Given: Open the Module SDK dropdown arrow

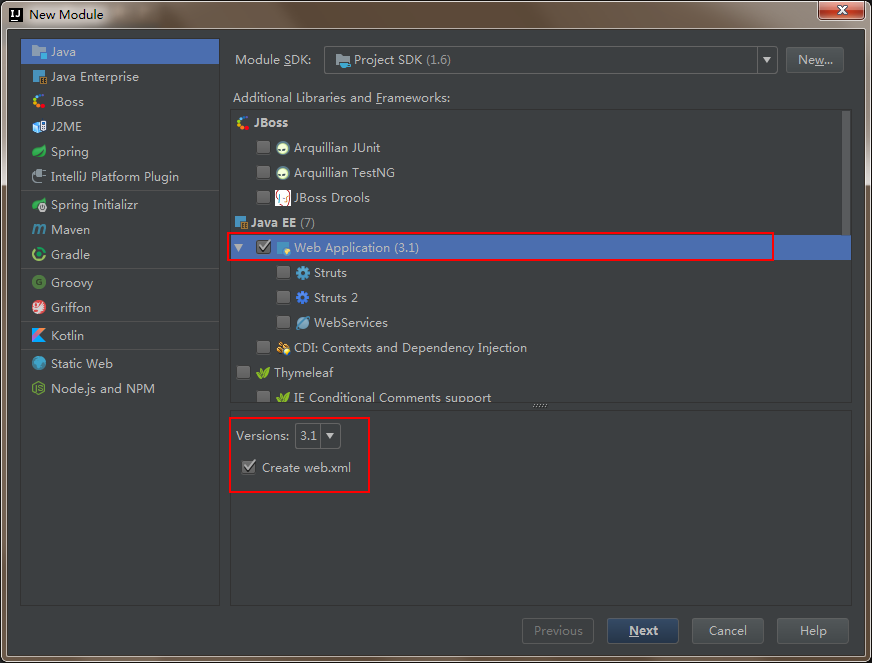Looking at the screenshot, I should coord(767,60).
